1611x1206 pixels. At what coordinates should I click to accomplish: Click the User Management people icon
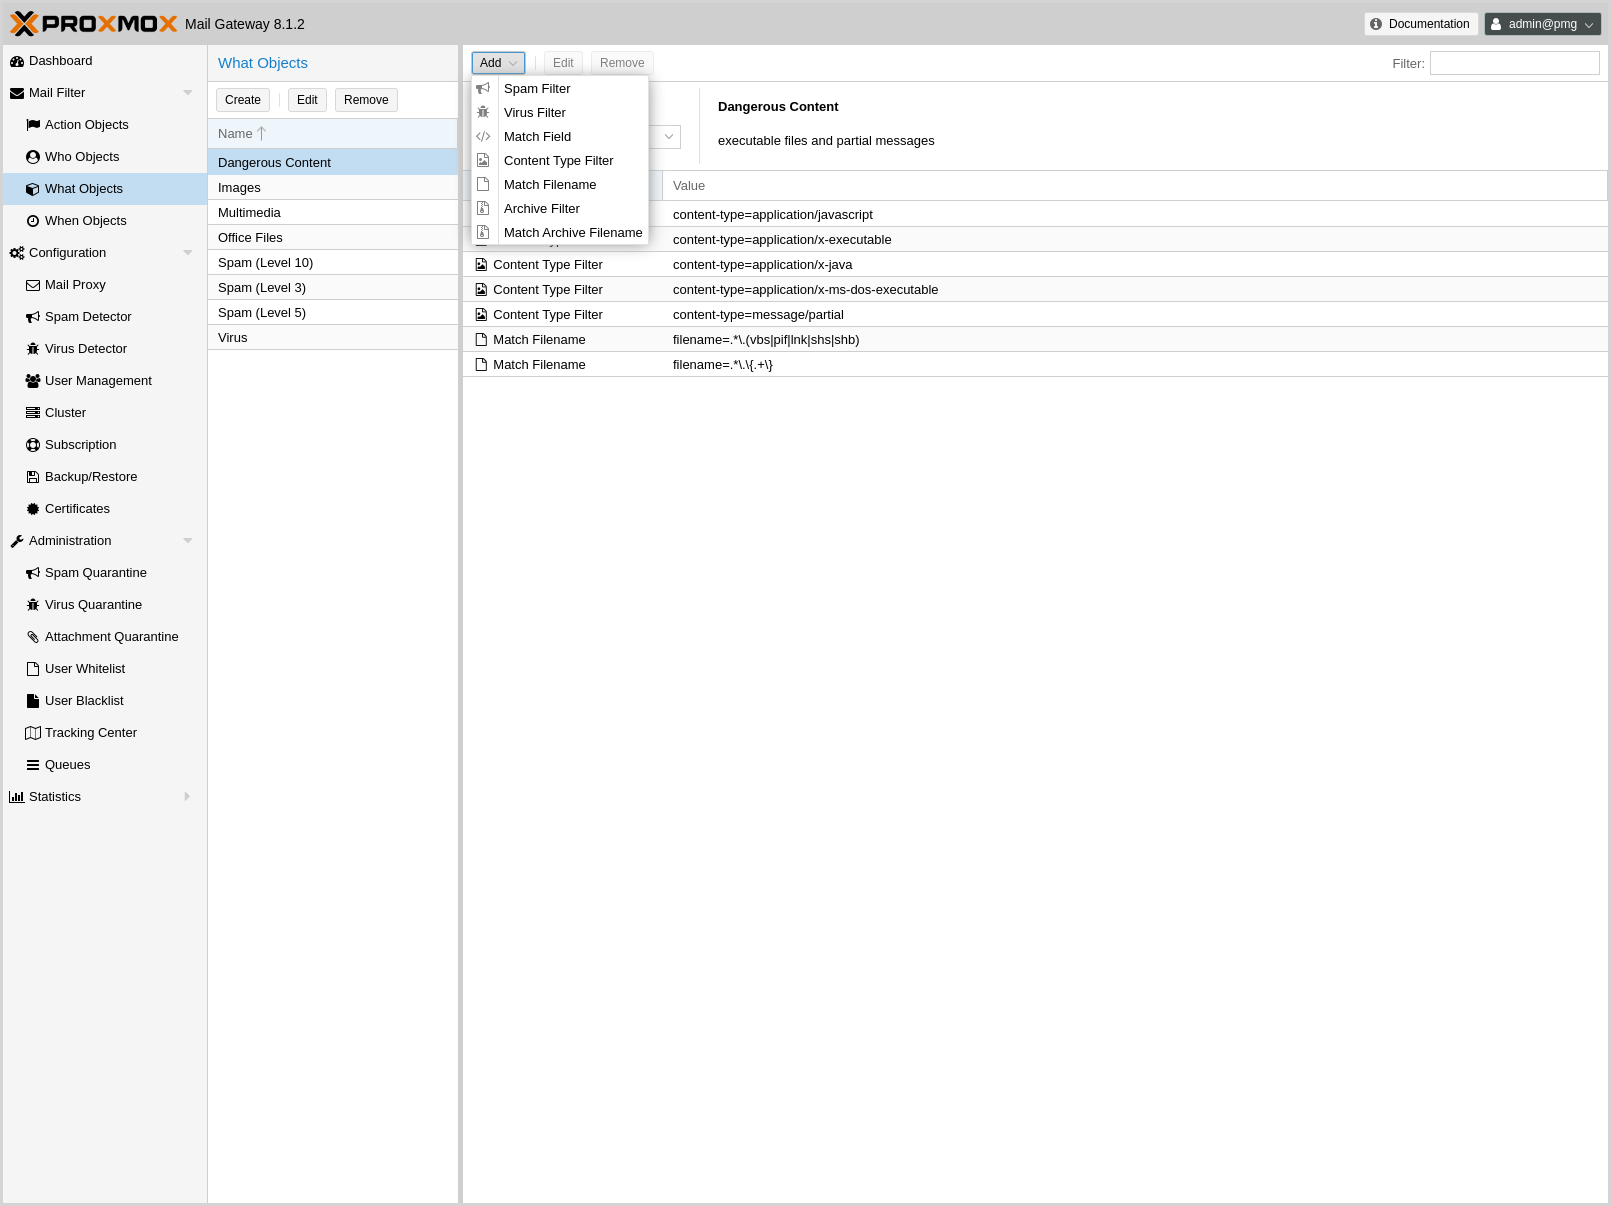coord(33,381)
